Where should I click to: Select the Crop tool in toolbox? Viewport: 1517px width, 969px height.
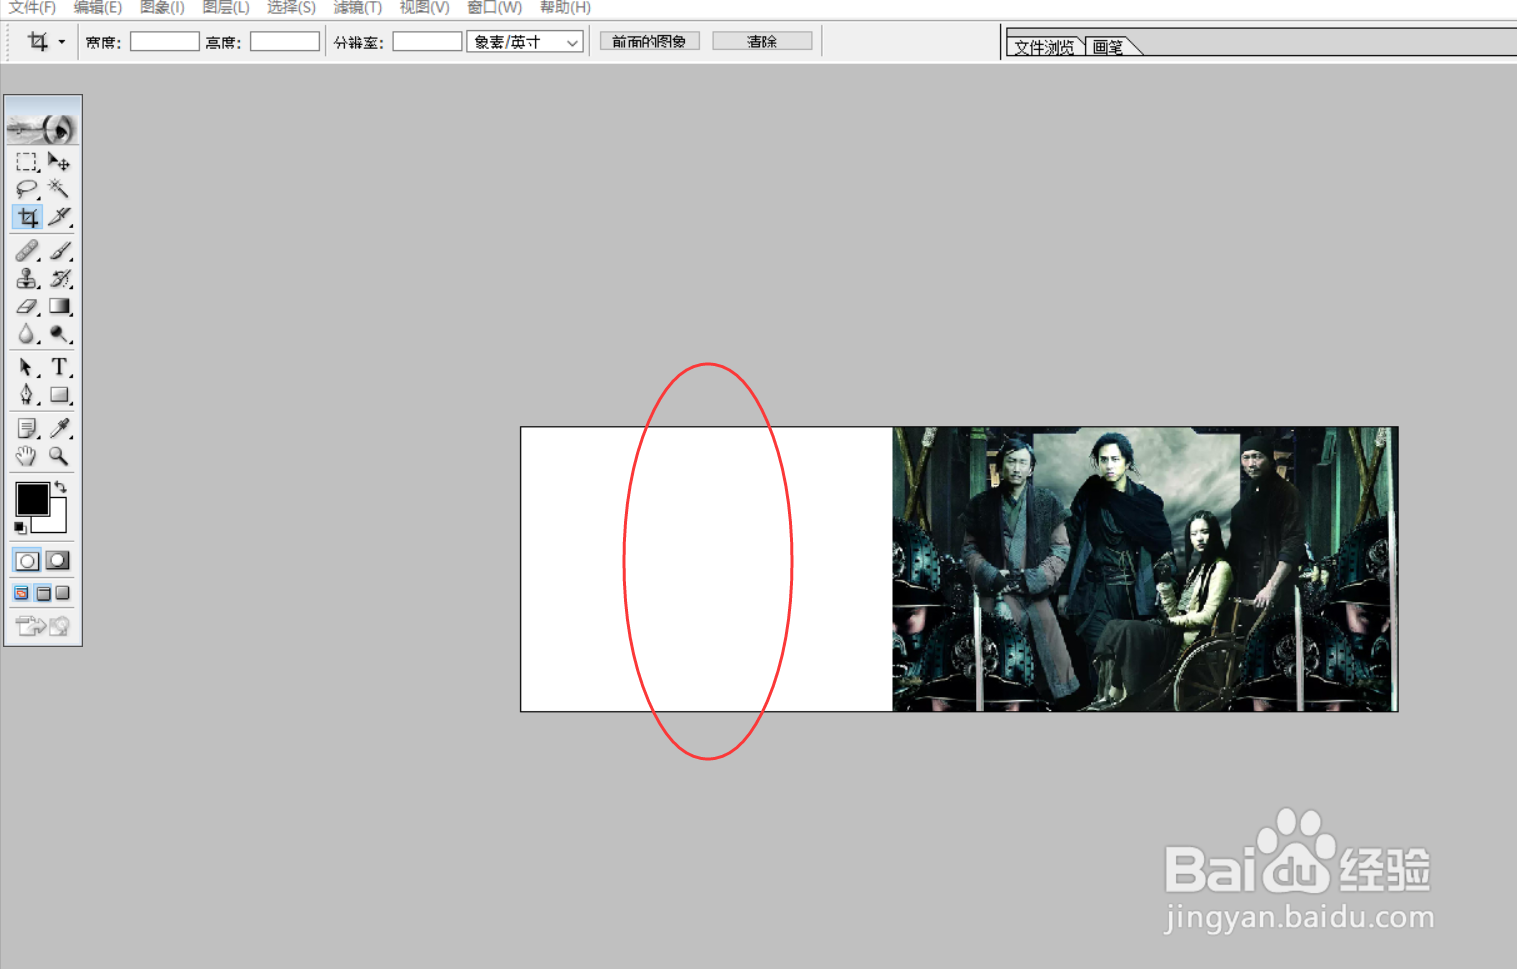[x=27, y=217]
